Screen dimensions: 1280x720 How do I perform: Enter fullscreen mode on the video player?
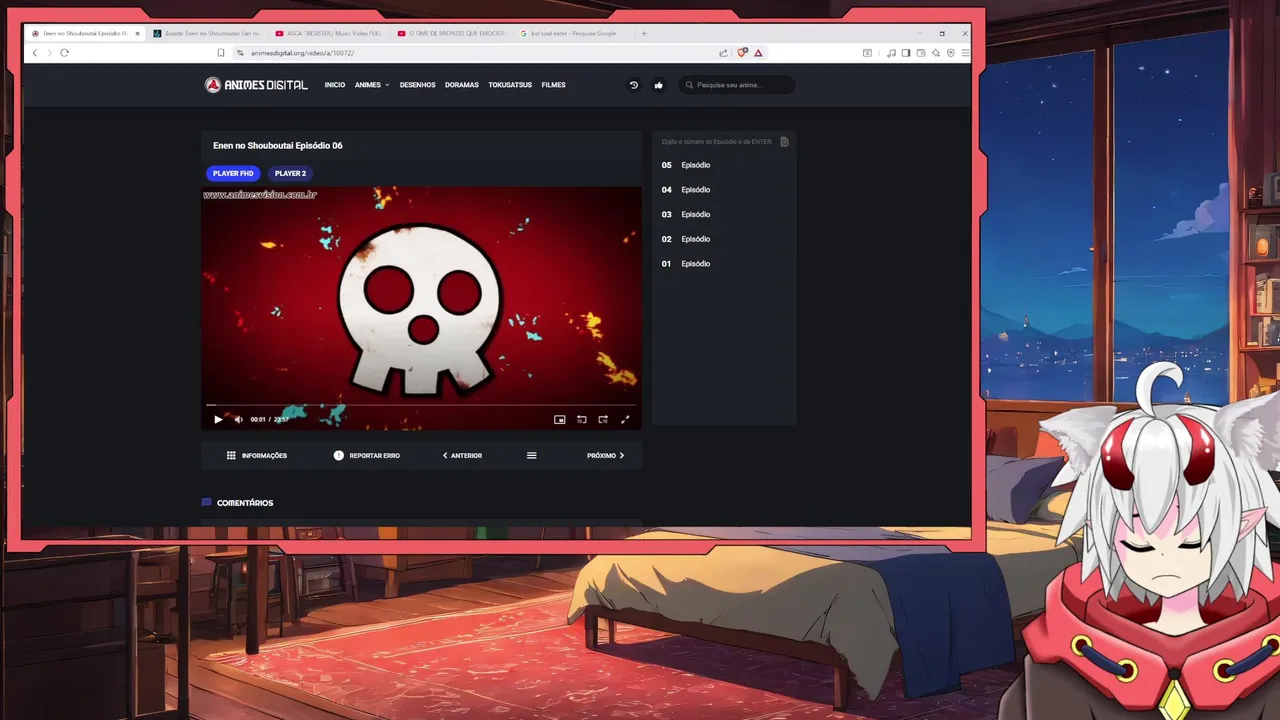coord(625,419)
